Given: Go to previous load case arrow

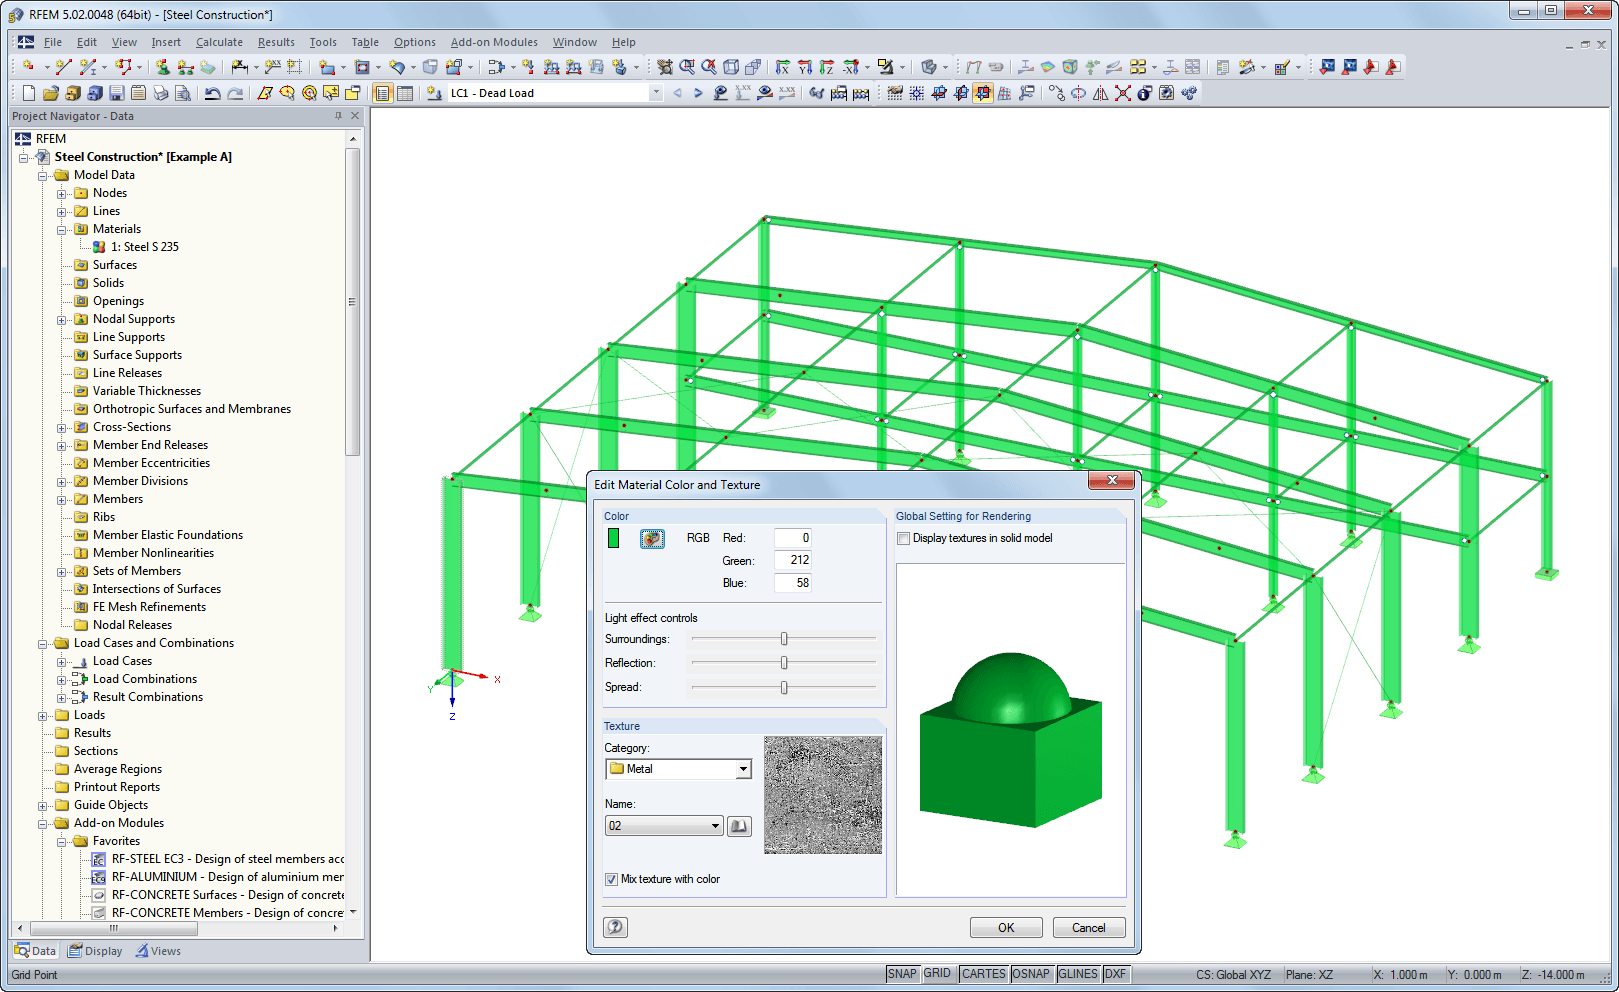Looking at the screenshot, I should 677,93.
